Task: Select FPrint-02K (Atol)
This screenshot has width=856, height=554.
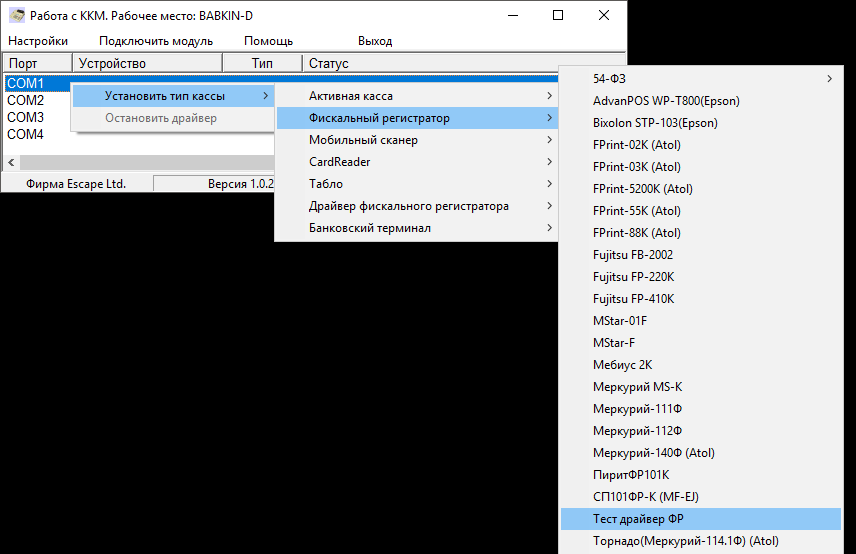Action: [701, 145]
